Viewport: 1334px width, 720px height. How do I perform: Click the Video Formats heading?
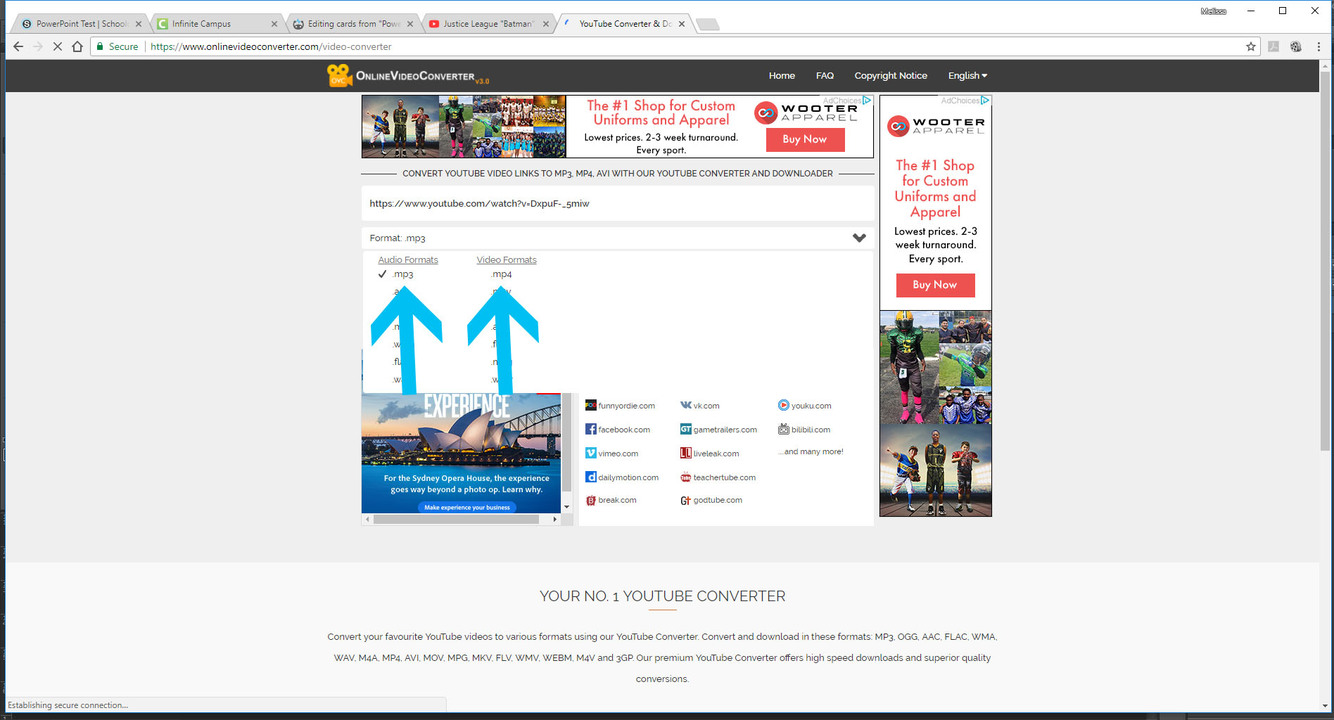(x=507, y=260)
